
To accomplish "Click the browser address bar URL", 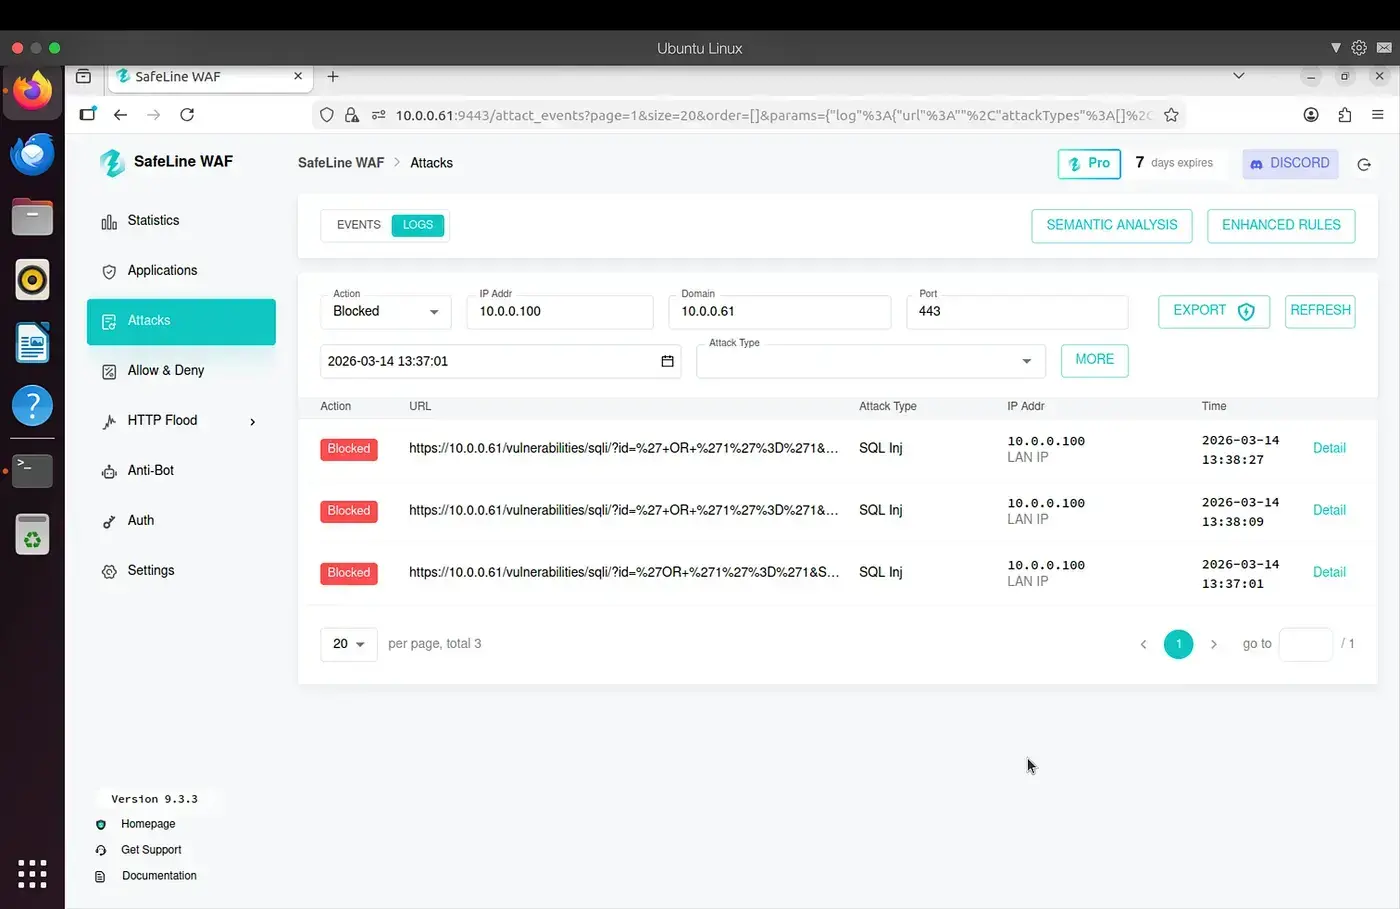I will point(773,115).
